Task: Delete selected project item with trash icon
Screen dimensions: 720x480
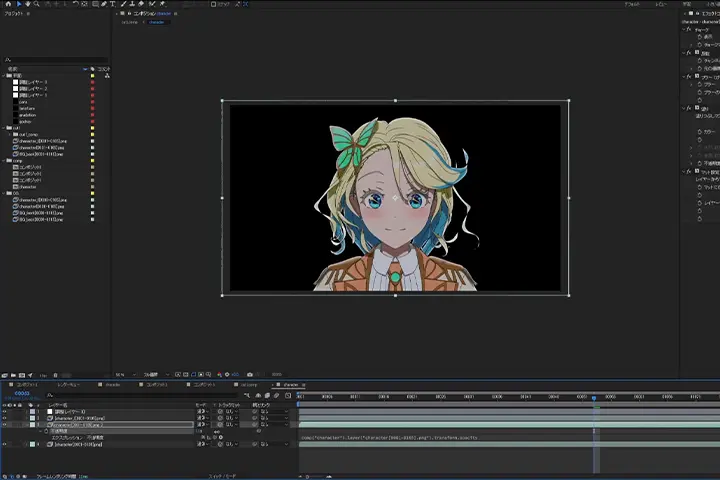Action: [x=55, y=375]
